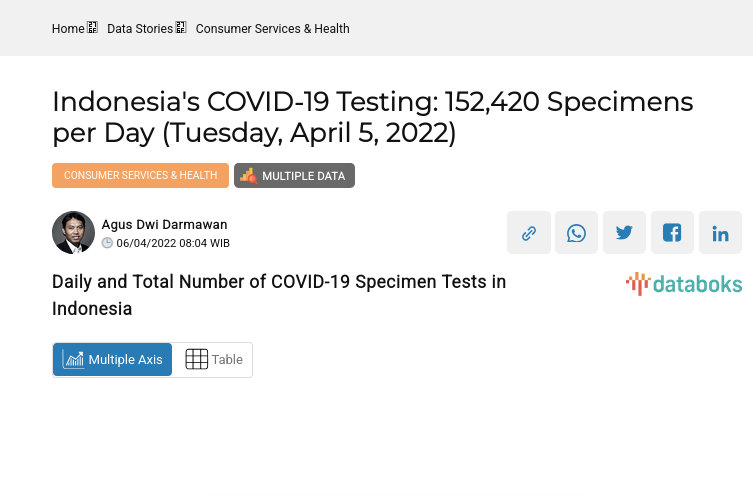Share the article via WhatsApp
This screenshot has width=753, height=498.
pos(577,233)
